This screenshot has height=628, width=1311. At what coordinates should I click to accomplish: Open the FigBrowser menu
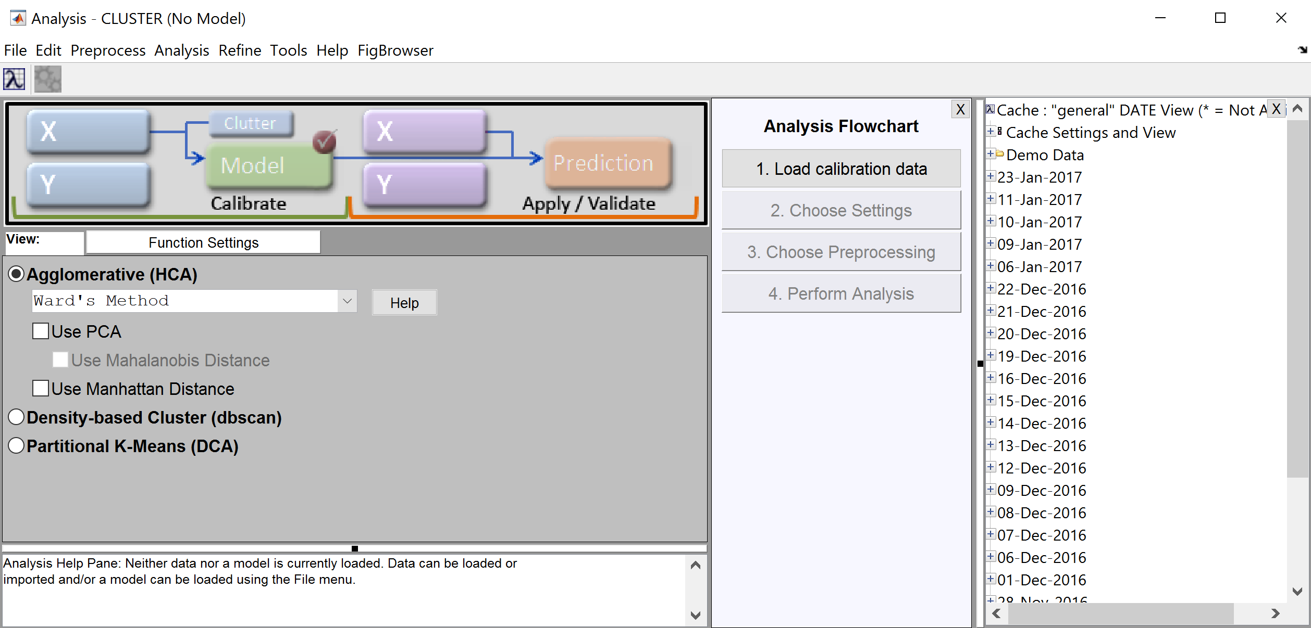pos(395,50)
